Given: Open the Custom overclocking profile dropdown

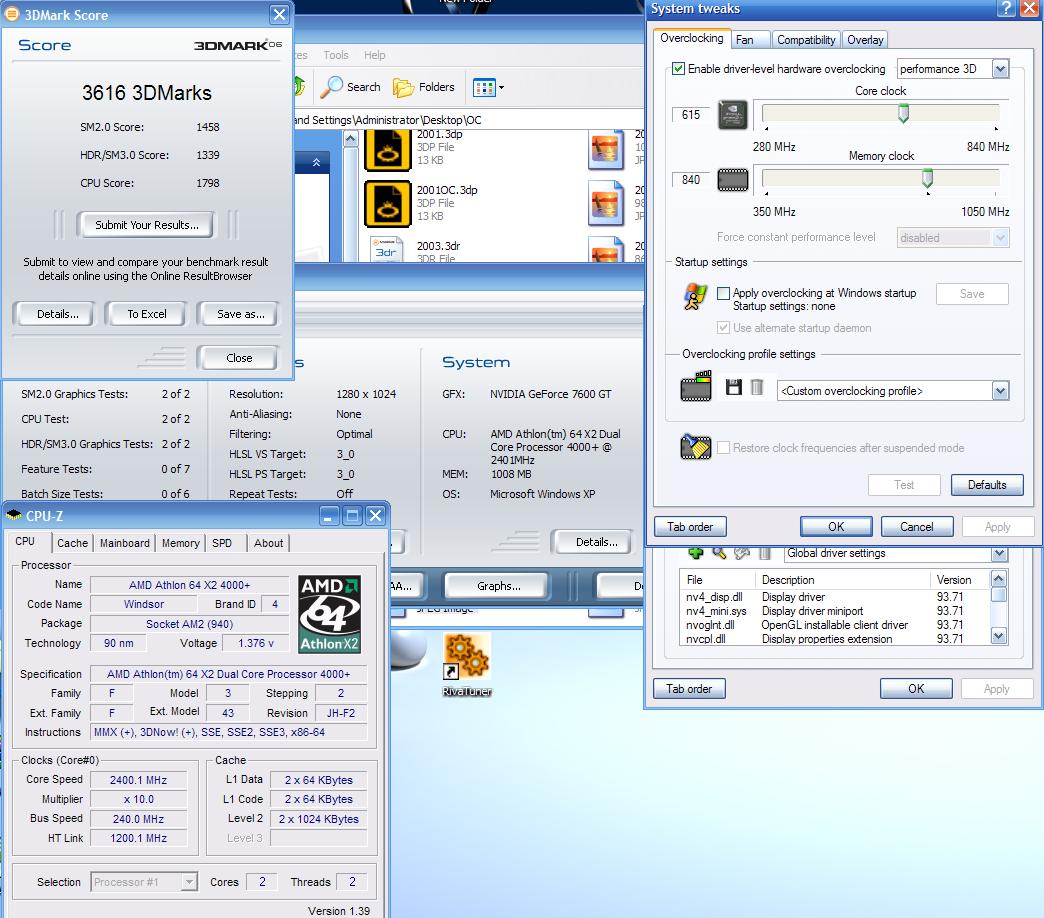Looking at the screenshot, I should coord(1000,391).
